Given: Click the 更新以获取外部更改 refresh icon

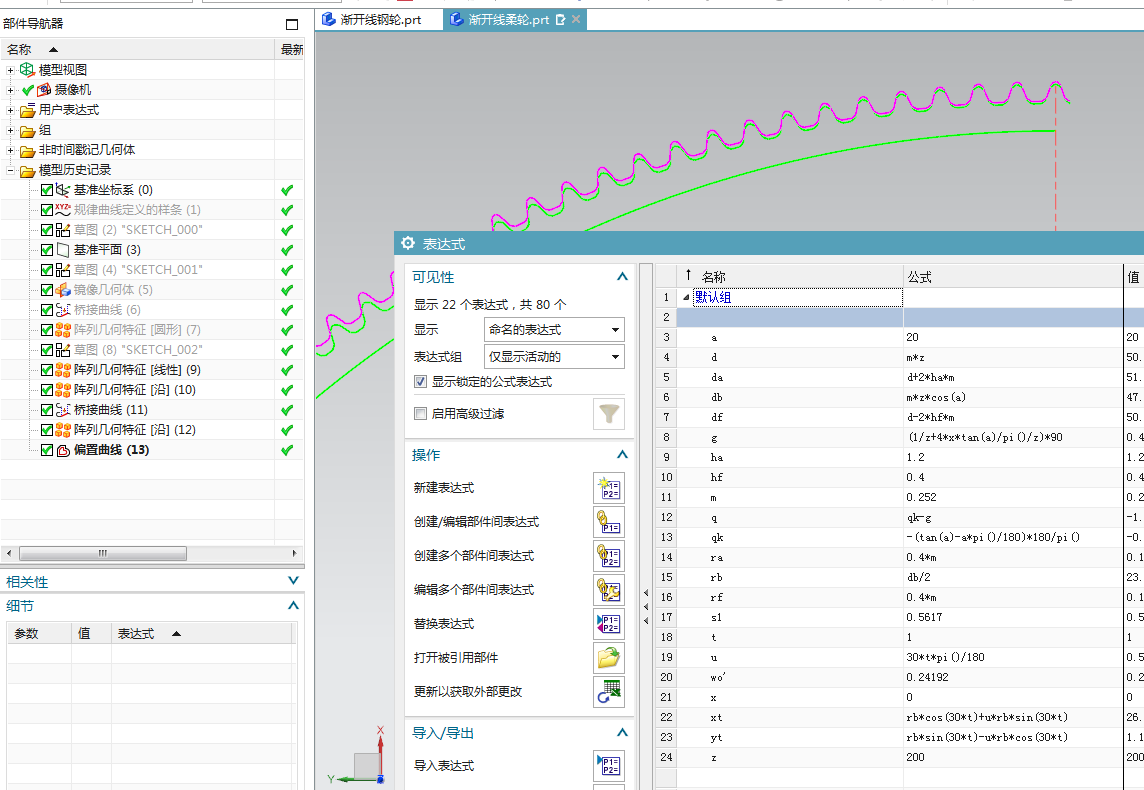Looking at the screenshot, I should pos(608,692).
